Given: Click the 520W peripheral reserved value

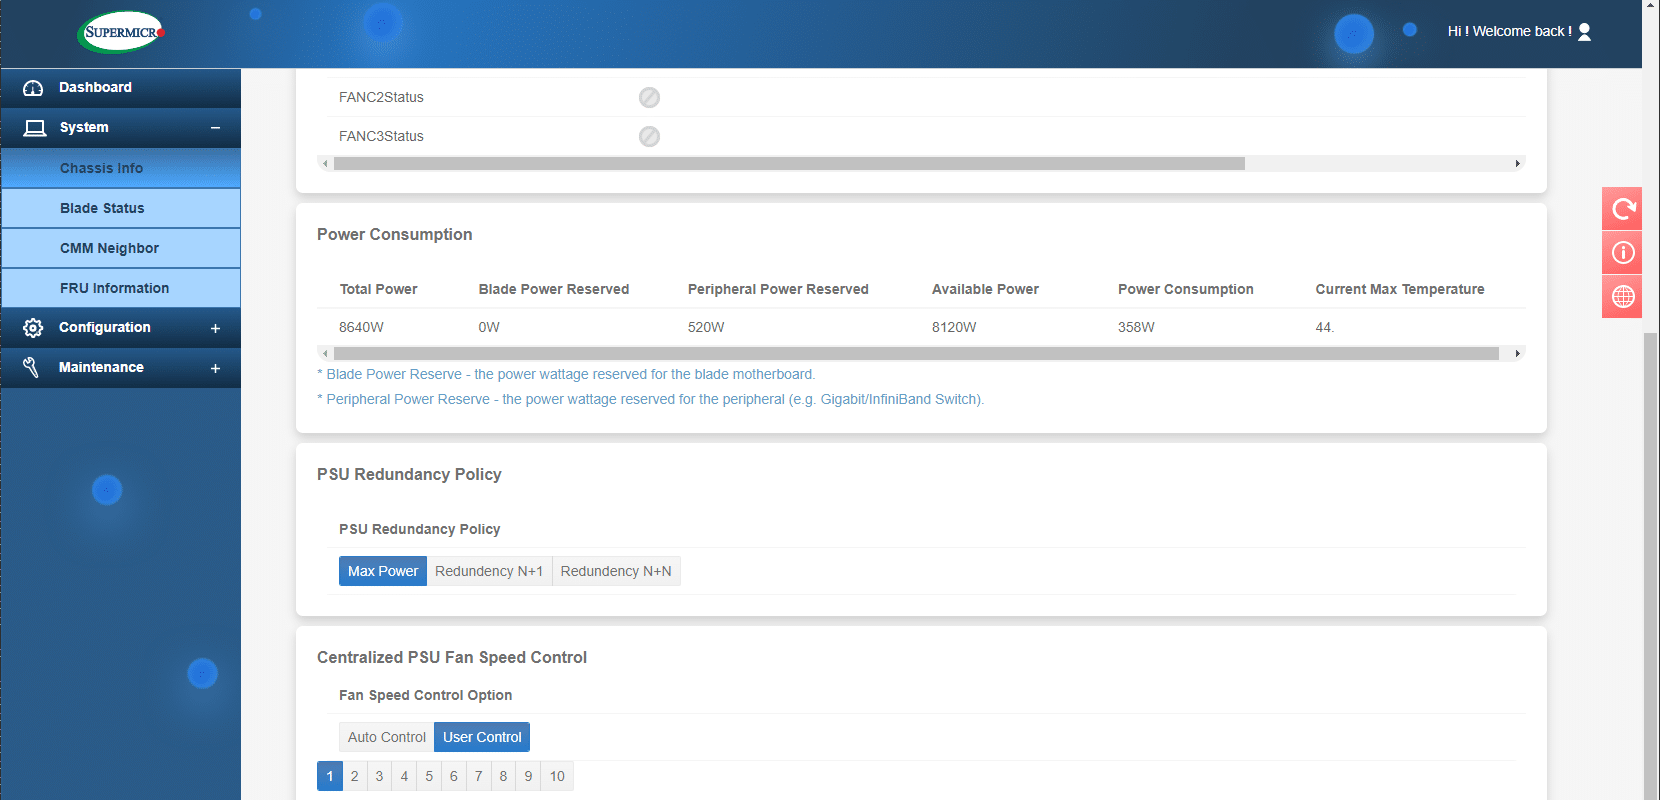Looking at the screenshot, I should point(706,327).
